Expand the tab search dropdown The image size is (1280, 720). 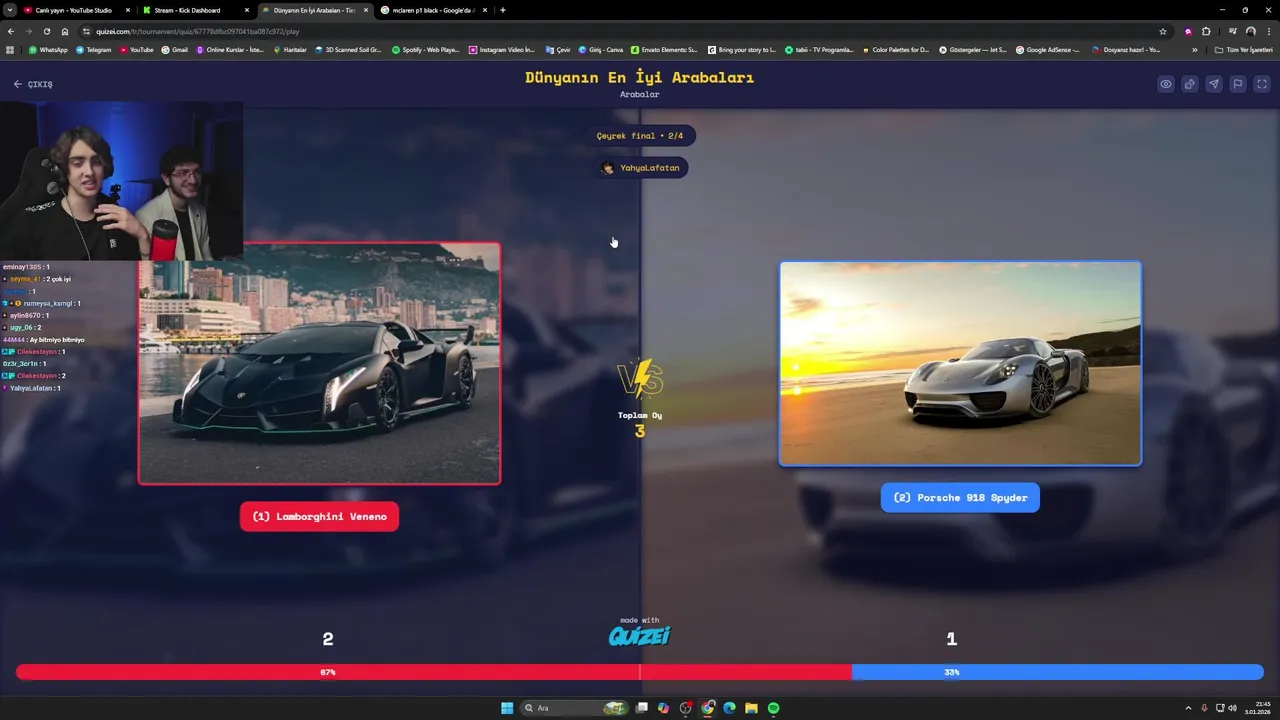tap(10, 10)
